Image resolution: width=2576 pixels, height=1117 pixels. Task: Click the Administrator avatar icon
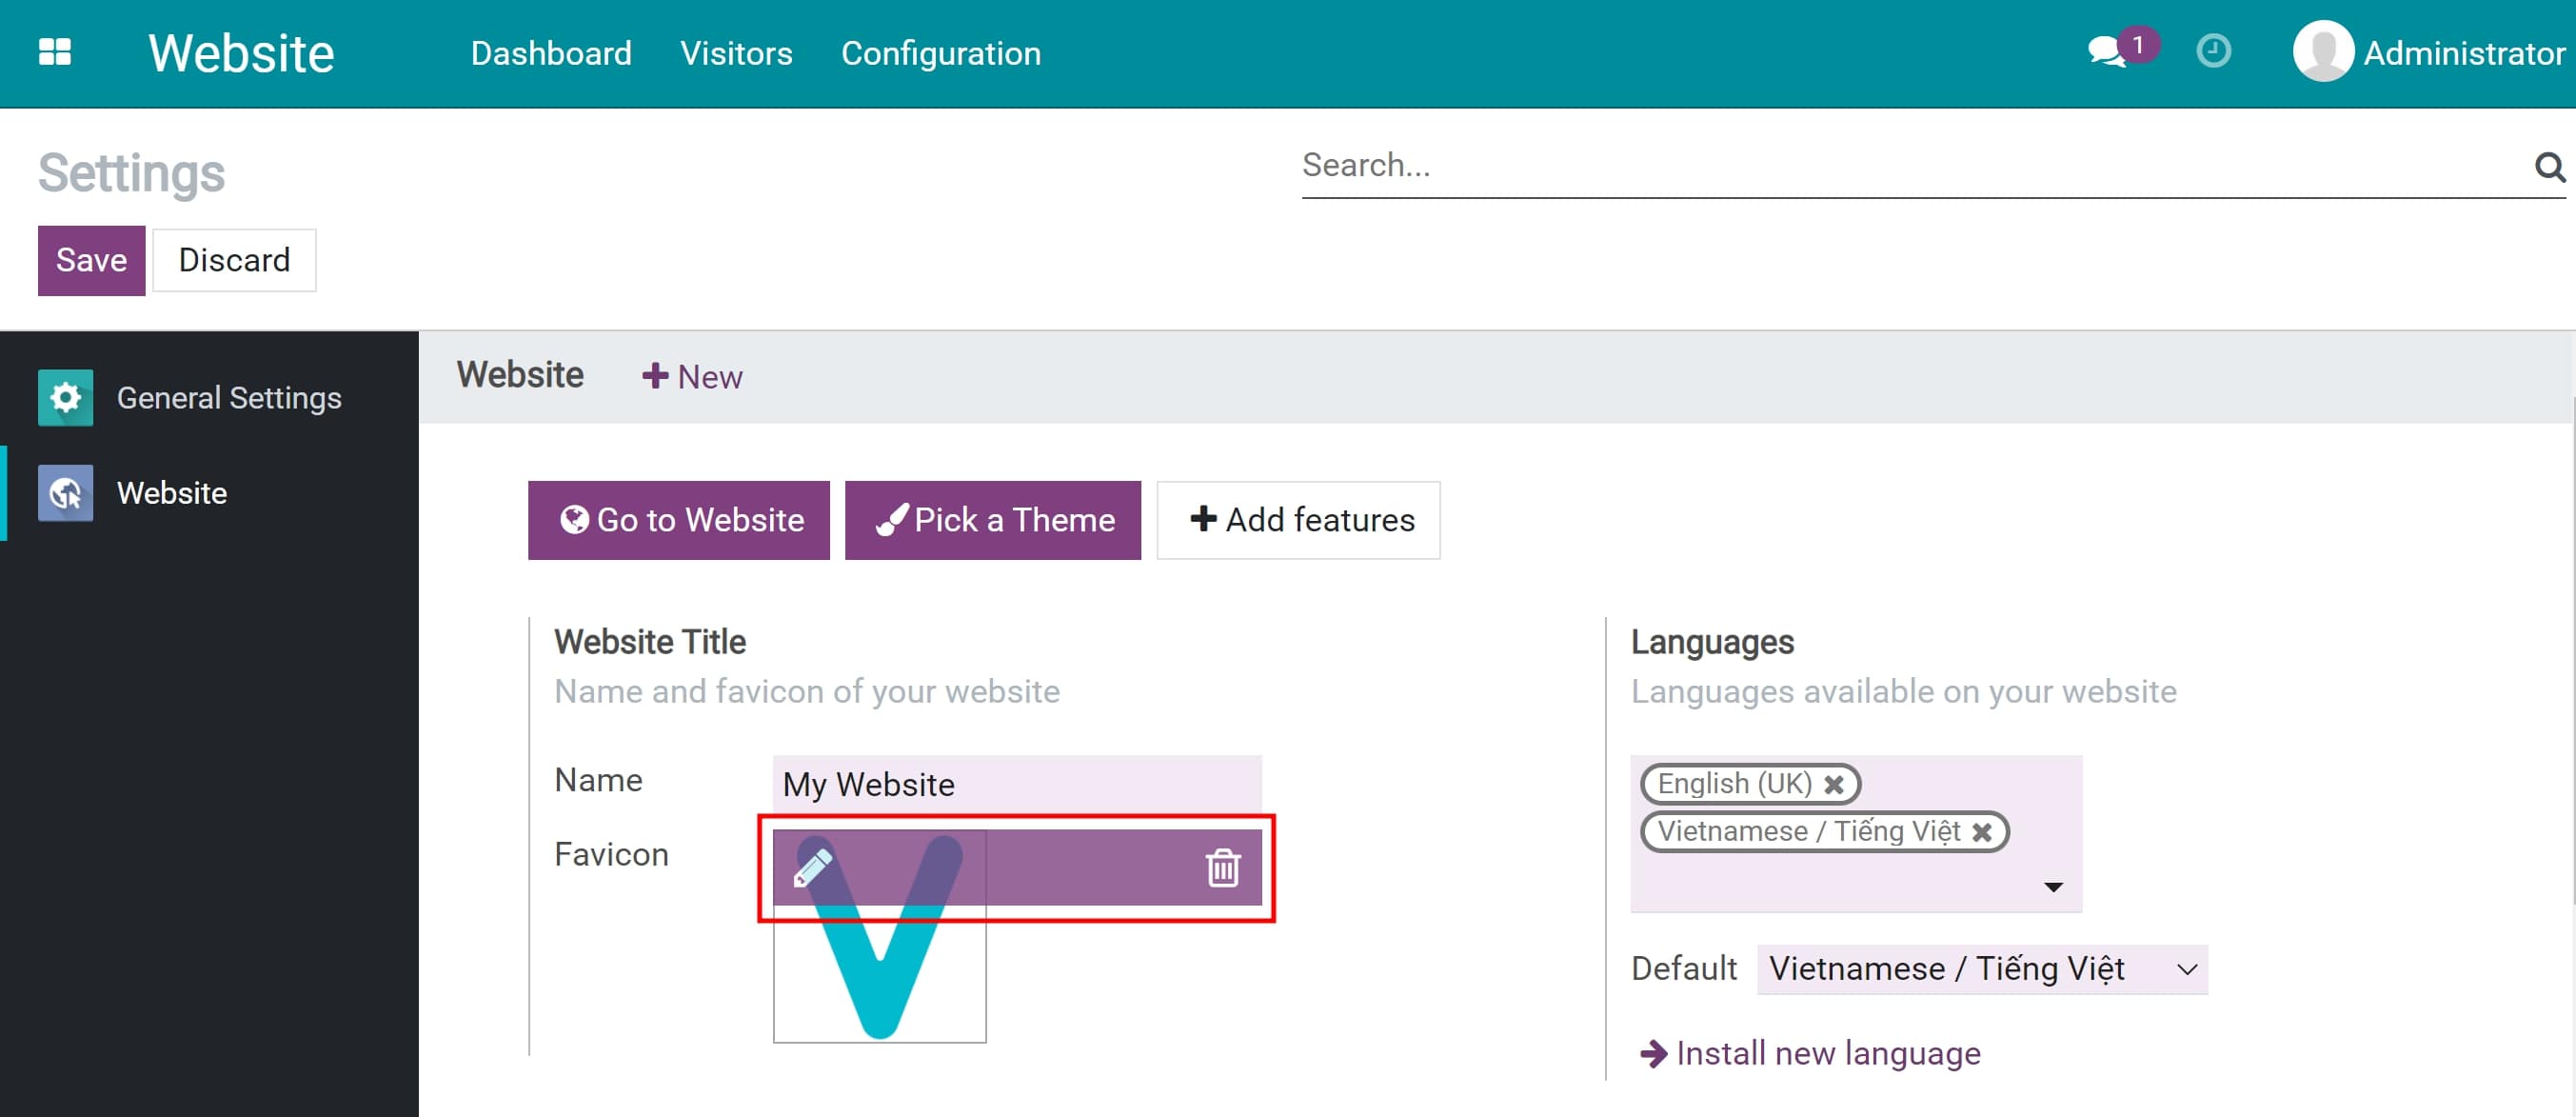point(2322,52)
